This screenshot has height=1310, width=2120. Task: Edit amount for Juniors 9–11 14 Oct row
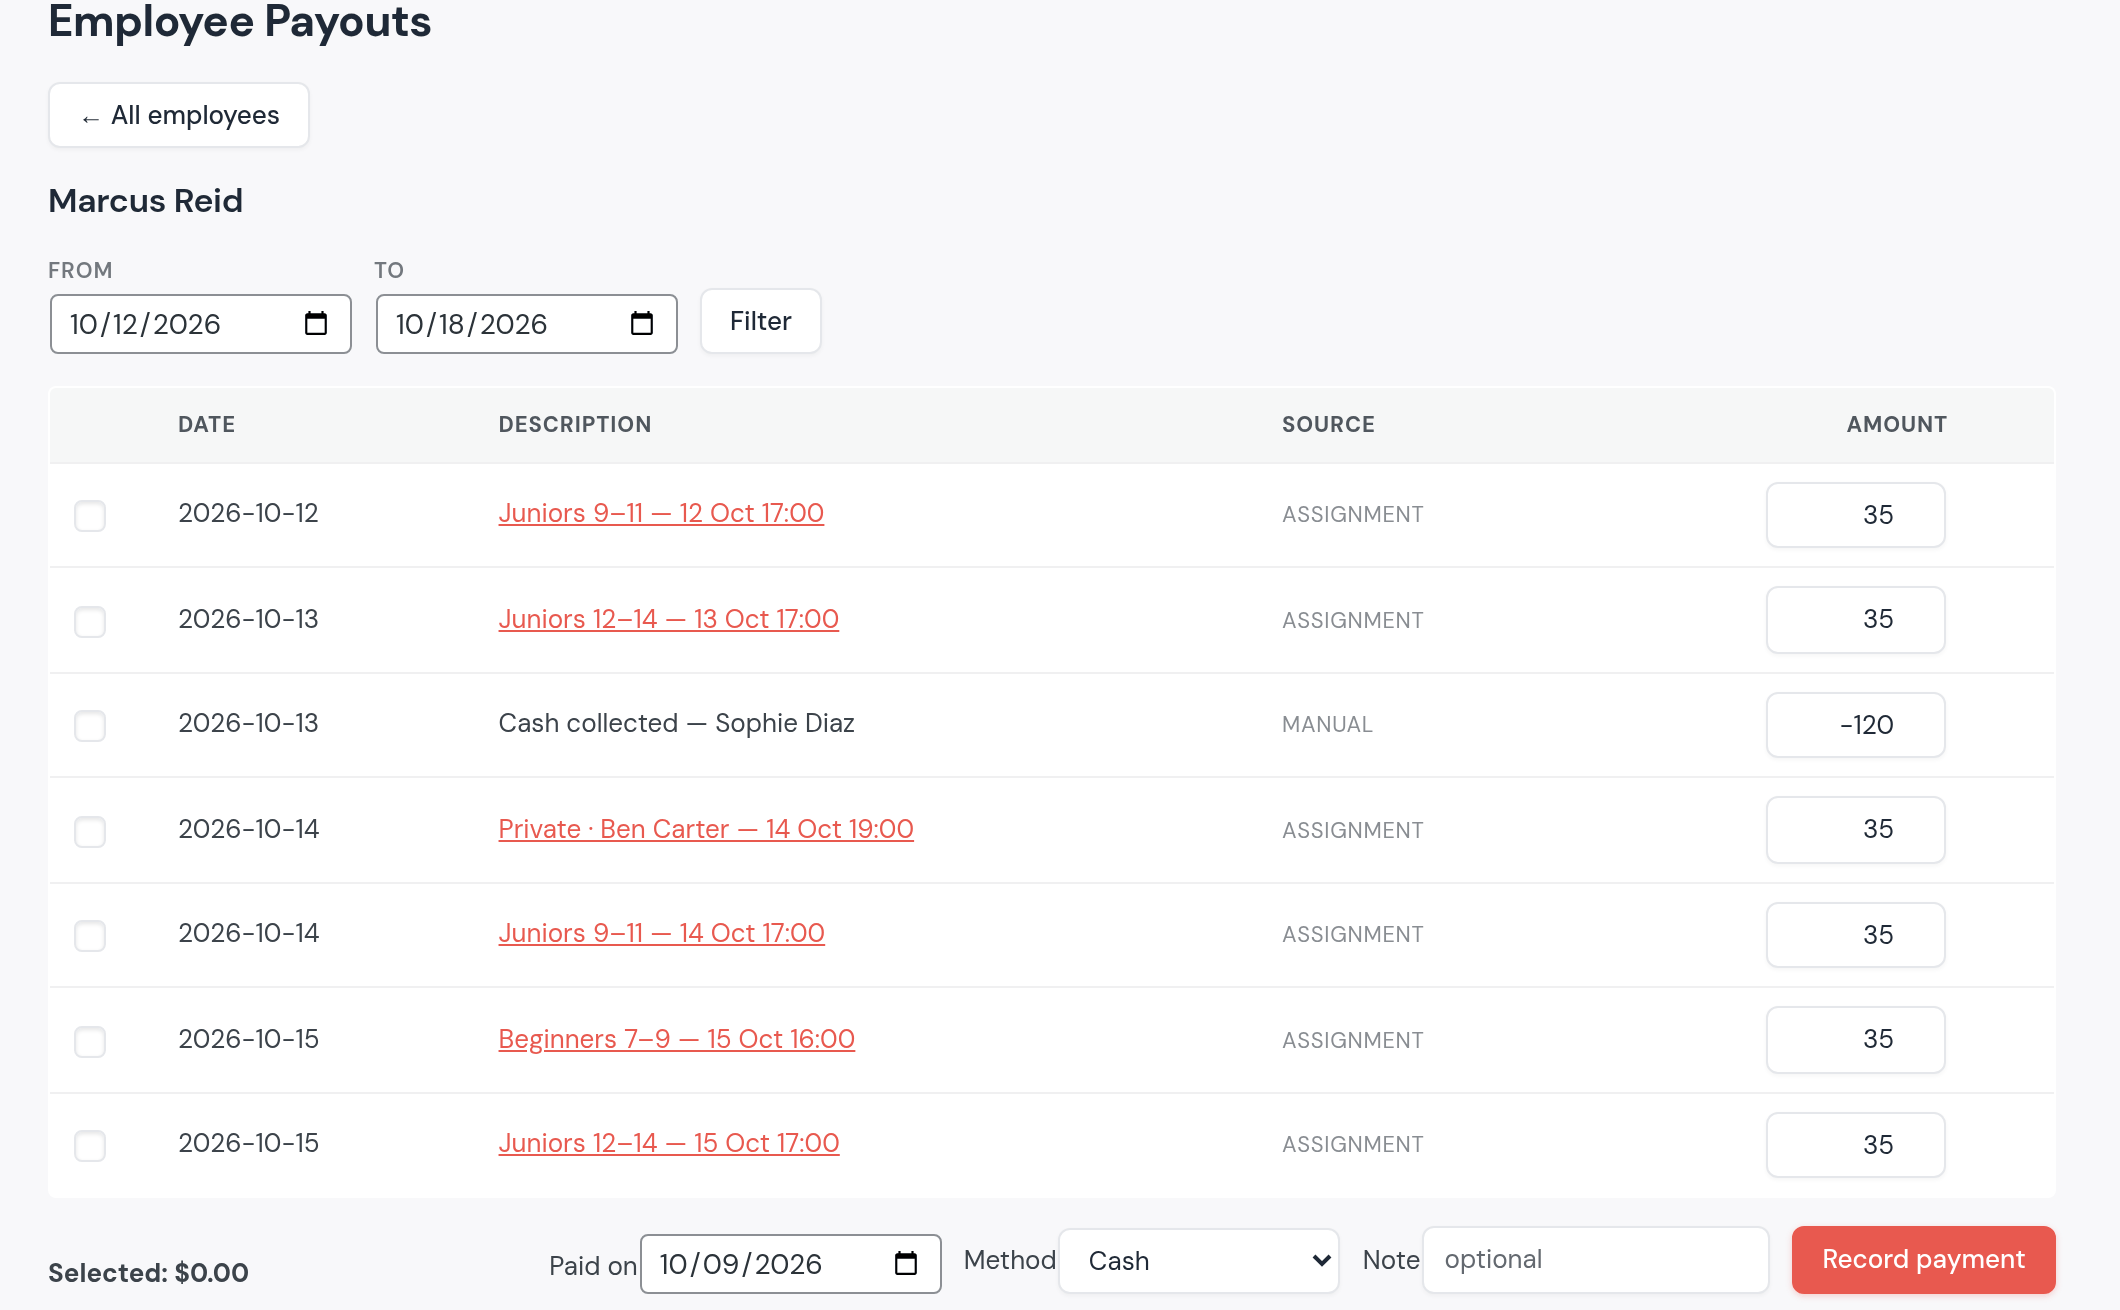[x=1856, y=935]
